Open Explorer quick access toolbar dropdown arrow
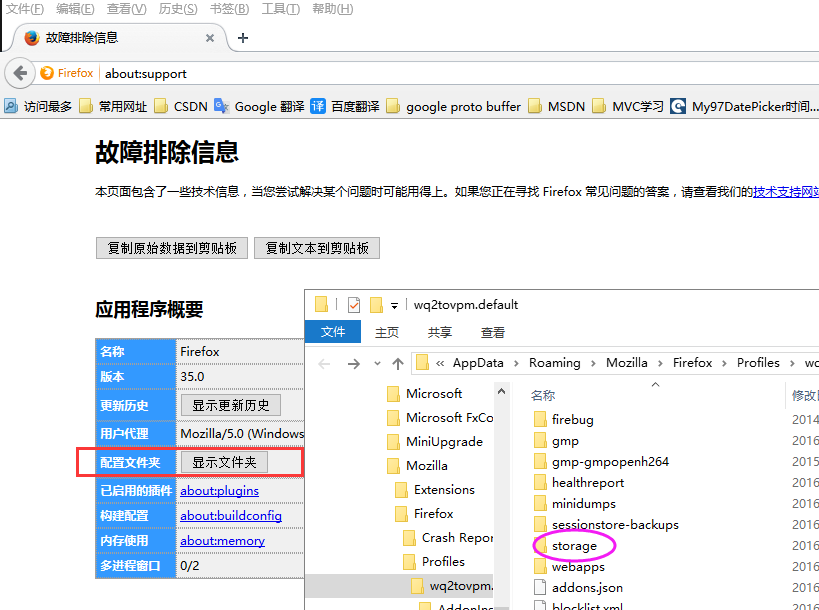 click(x=394, y=306)
